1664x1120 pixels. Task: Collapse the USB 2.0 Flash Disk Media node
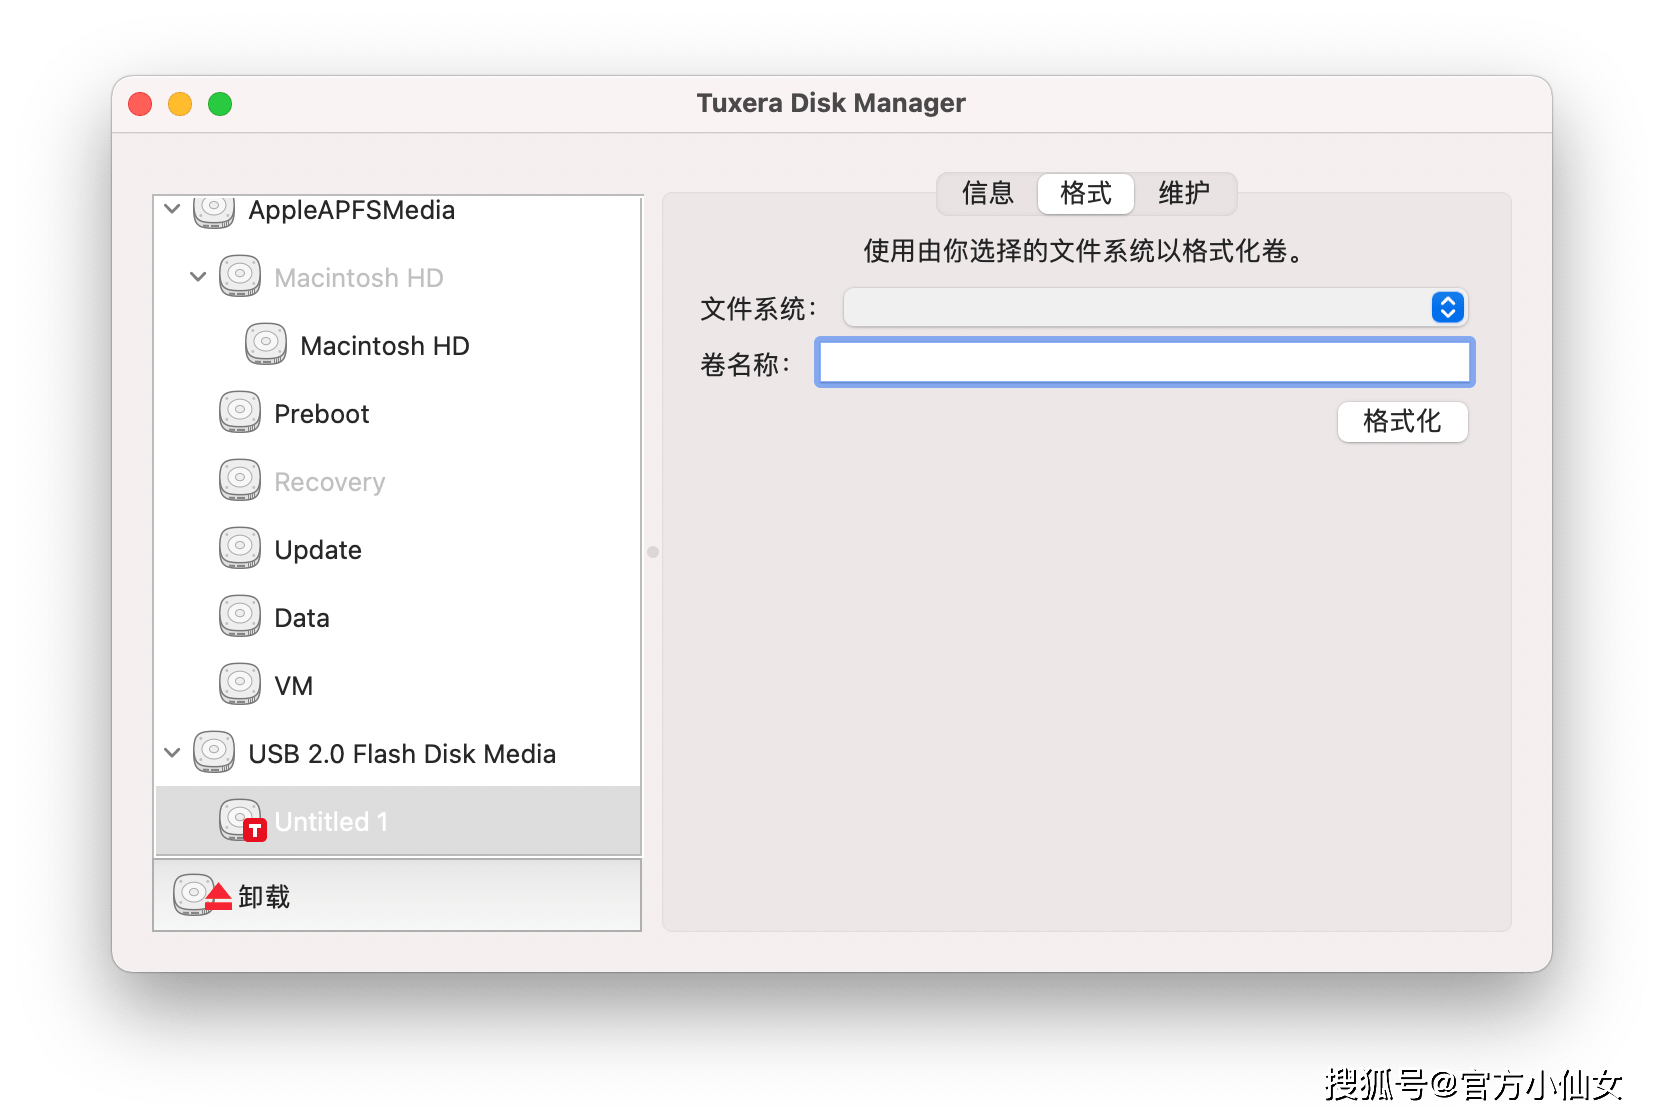click(172, 753)
